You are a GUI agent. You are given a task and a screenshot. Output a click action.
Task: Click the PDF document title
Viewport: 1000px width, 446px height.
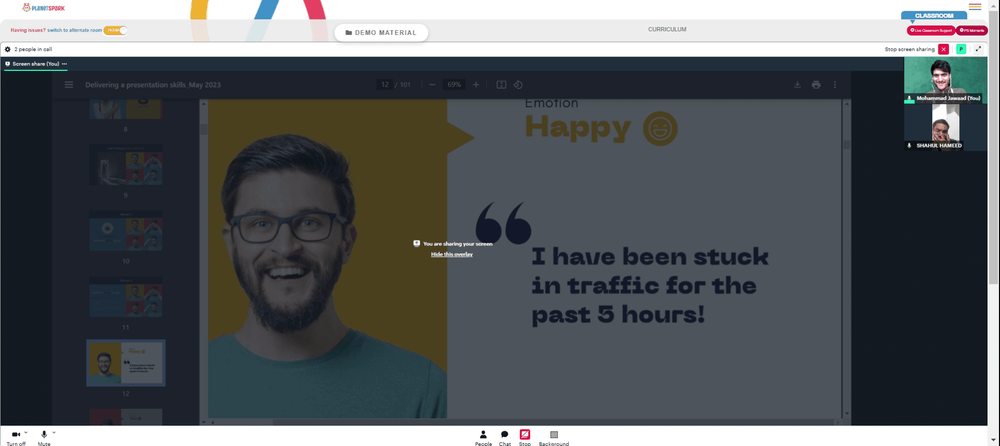point(152,85)
